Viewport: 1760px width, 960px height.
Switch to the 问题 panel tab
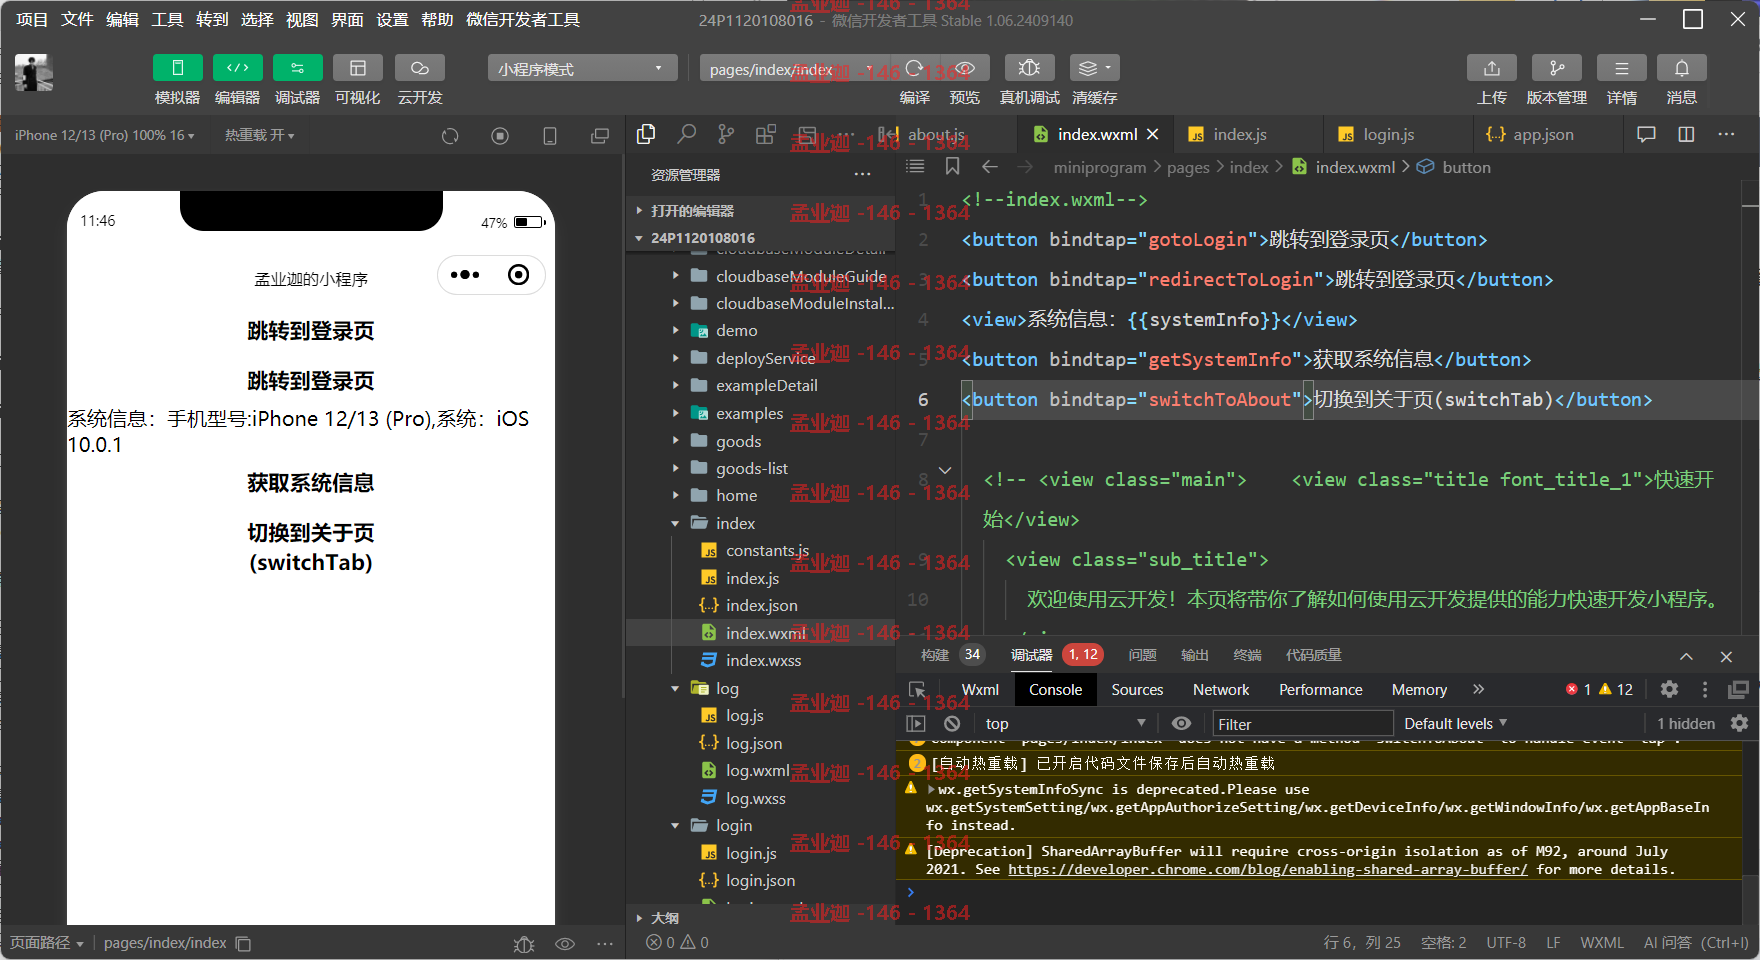(1142, 655)
